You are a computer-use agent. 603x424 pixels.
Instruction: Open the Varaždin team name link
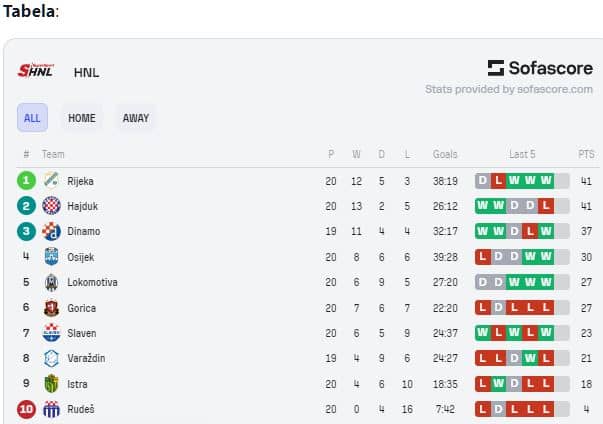point(86,358)
